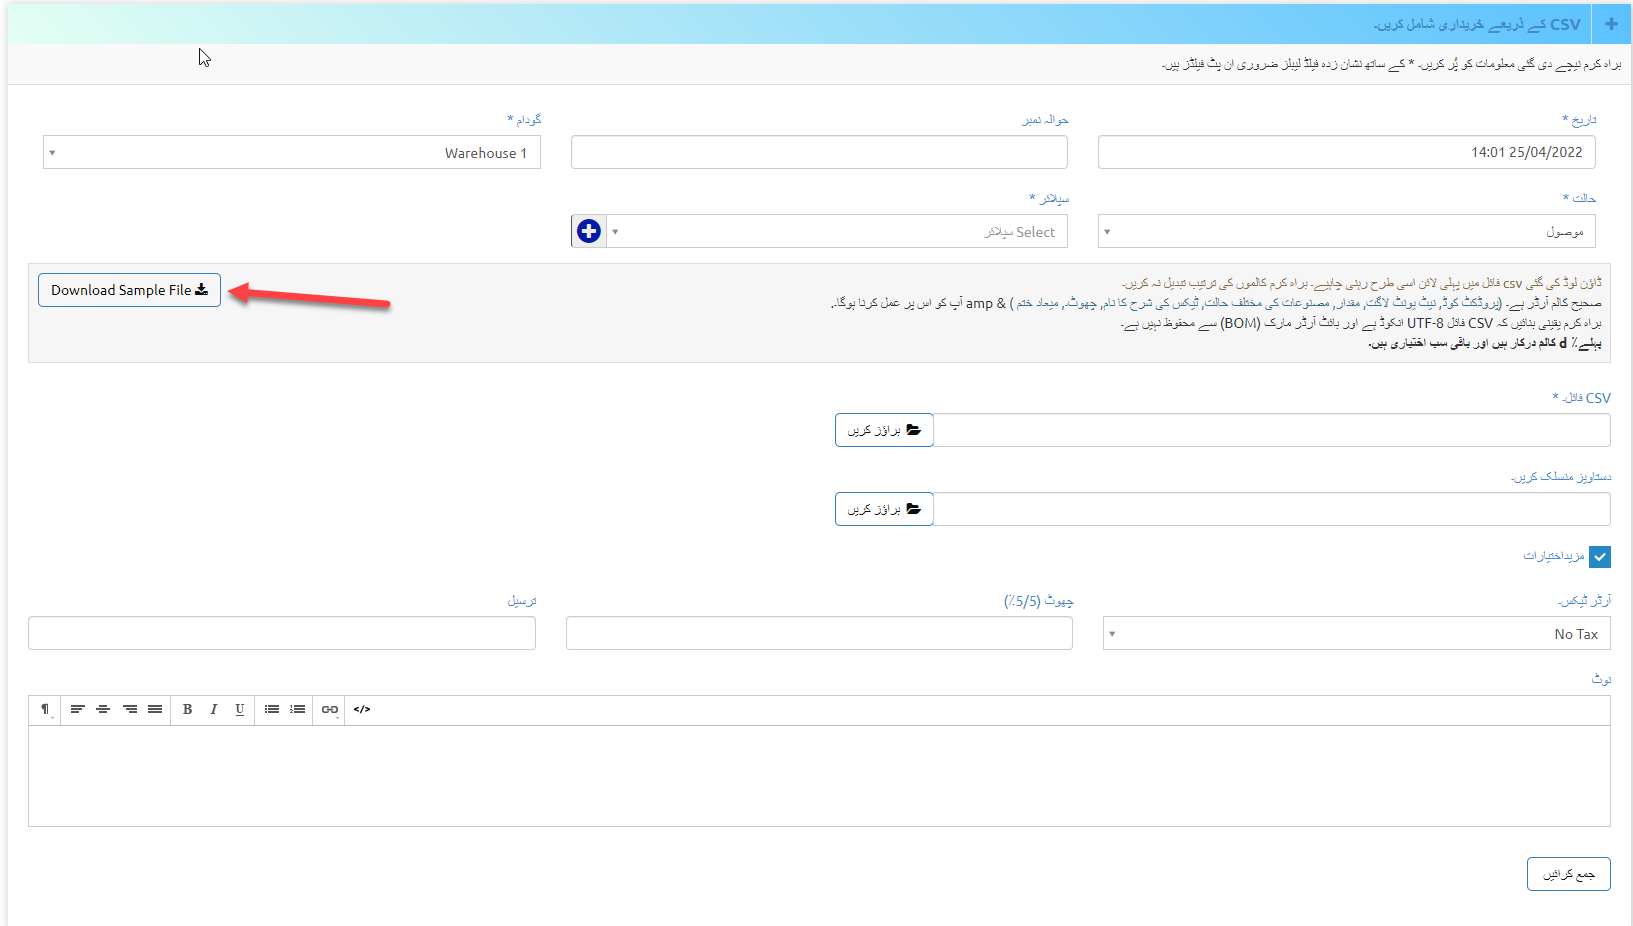Justify the note text
Screen dimensions: 1633x926
click(155, 709)
